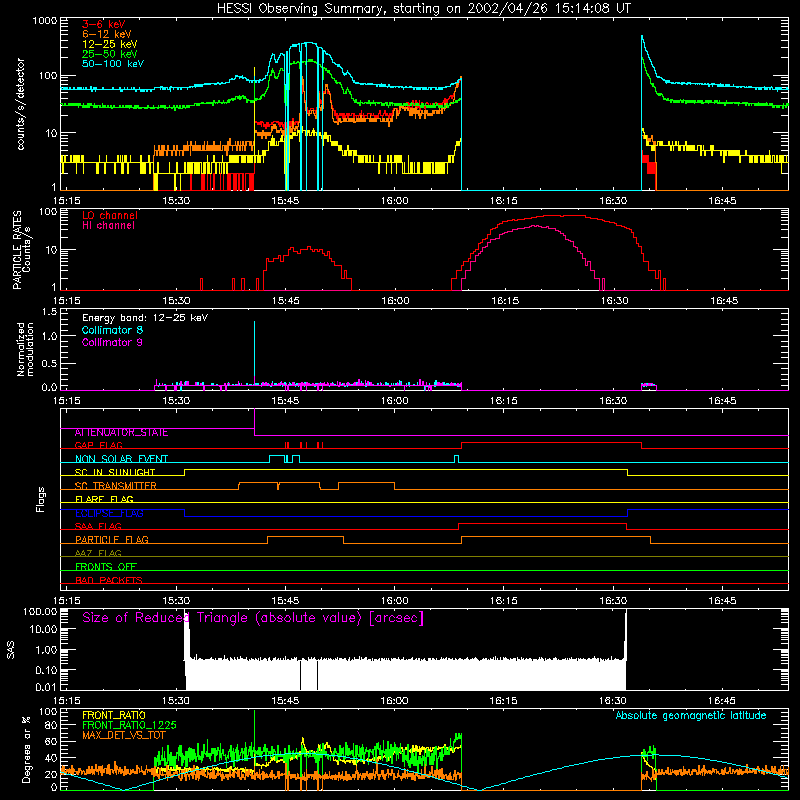Click 'Absolute geomagnetic latitude' label

[691, 716]
